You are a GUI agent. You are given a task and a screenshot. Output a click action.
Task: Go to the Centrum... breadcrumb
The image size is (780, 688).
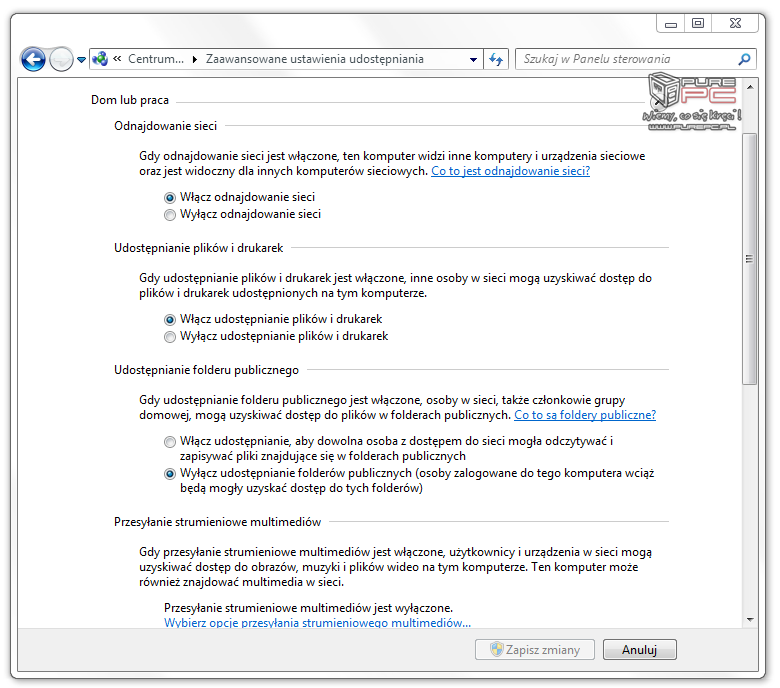coord(156,59)
